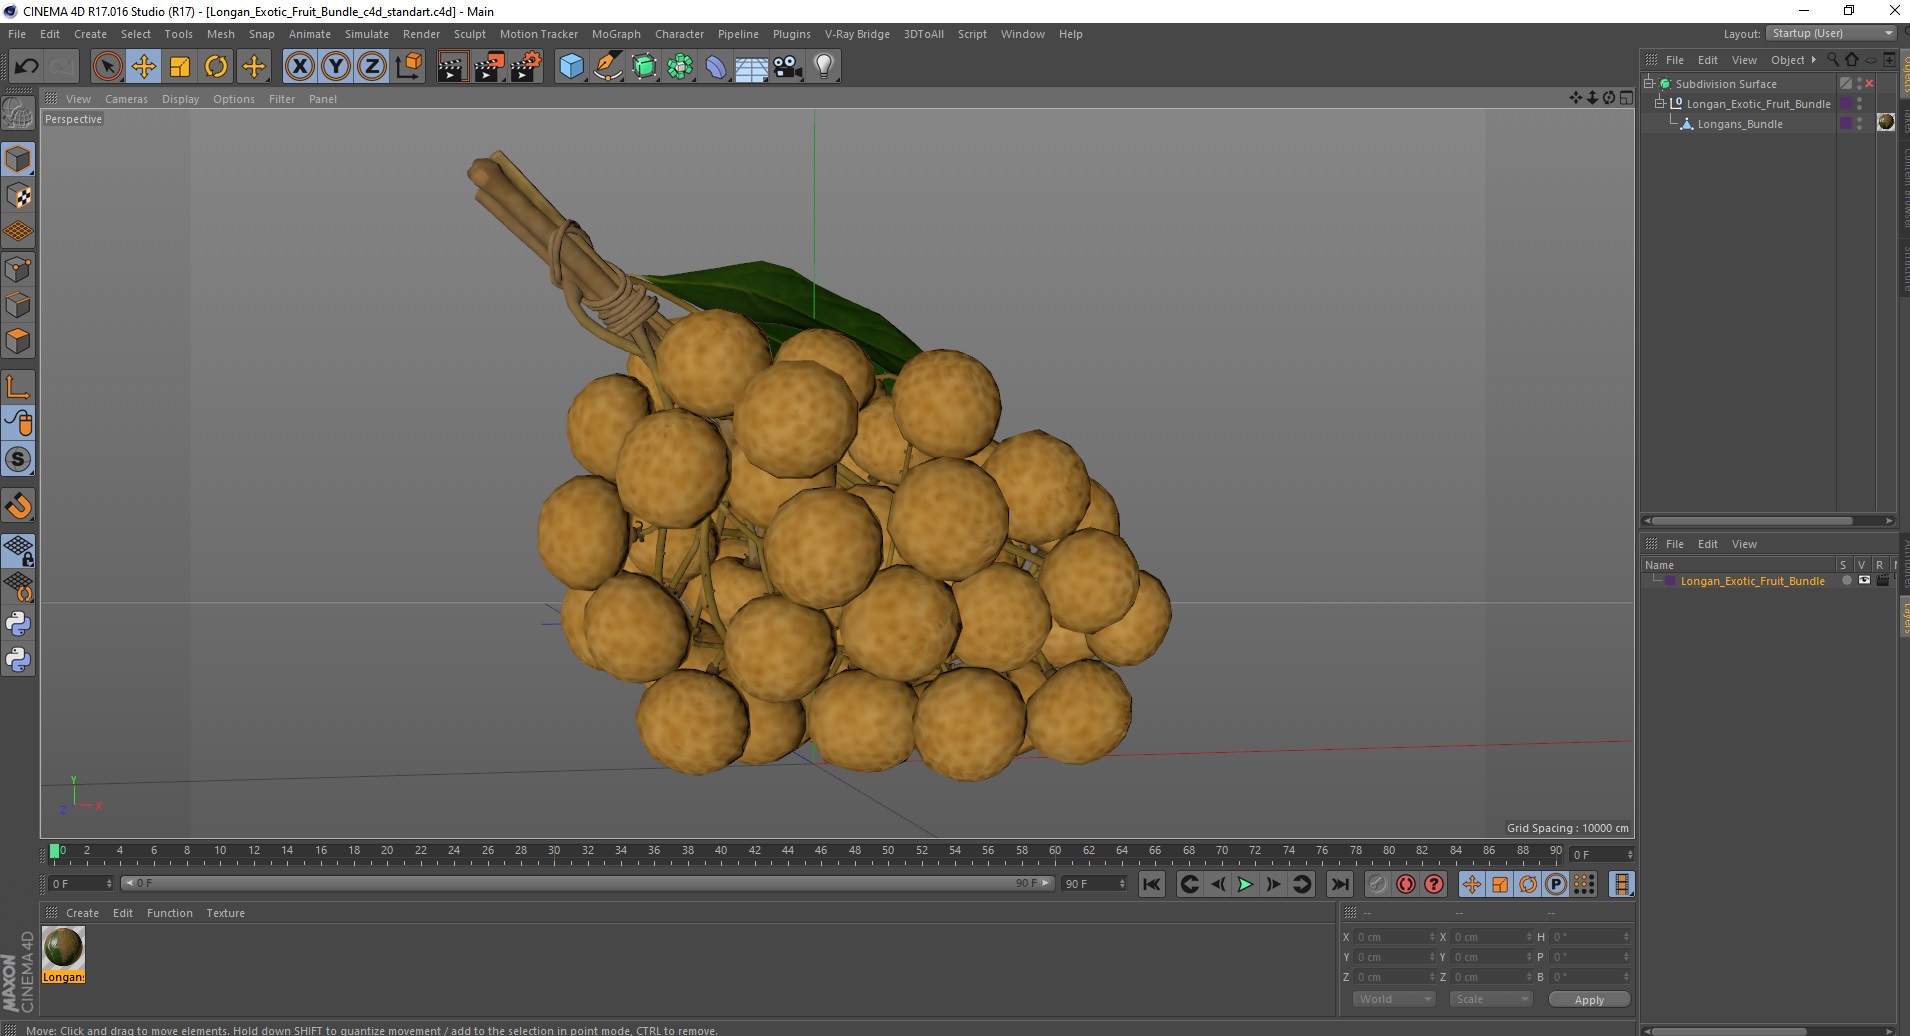Go to end of animation

coord(1340,884)
